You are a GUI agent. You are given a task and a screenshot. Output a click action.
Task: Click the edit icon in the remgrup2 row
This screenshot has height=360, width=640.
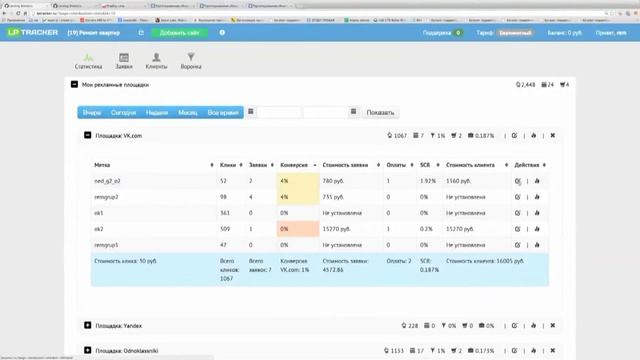coord(518,197)
